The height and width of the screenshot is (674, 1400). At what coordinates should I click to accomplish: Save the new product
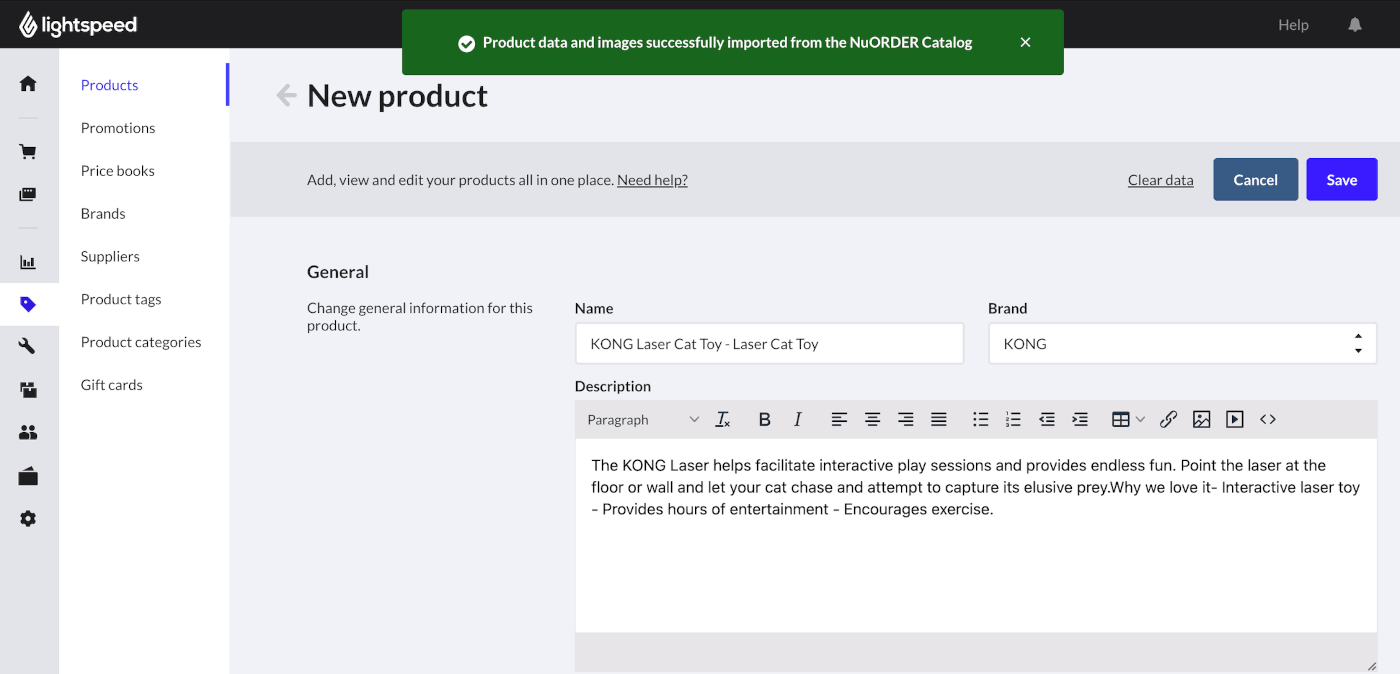(1341, 180)
